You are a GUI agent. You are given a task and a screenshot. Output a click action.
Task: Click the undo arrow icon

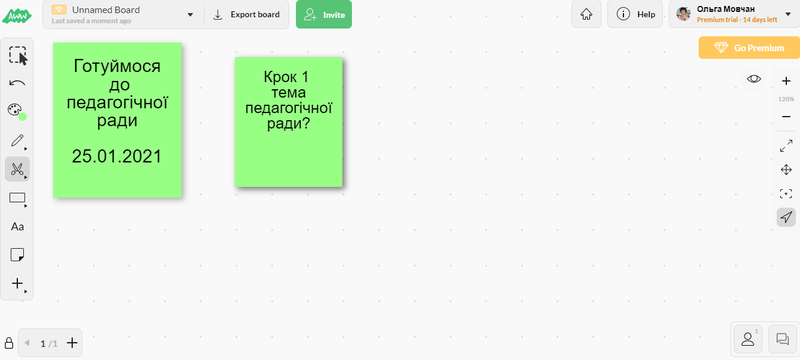pos(17,83)
